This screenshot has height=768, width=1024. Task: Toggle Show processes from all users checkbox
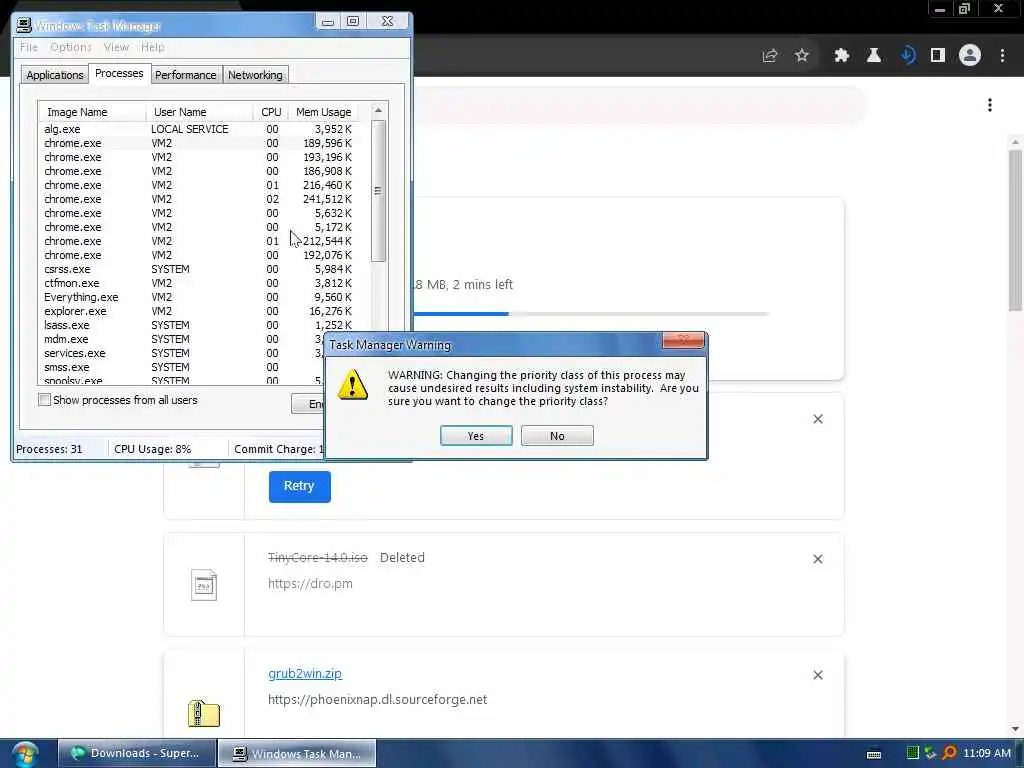[x=44, y=400]
